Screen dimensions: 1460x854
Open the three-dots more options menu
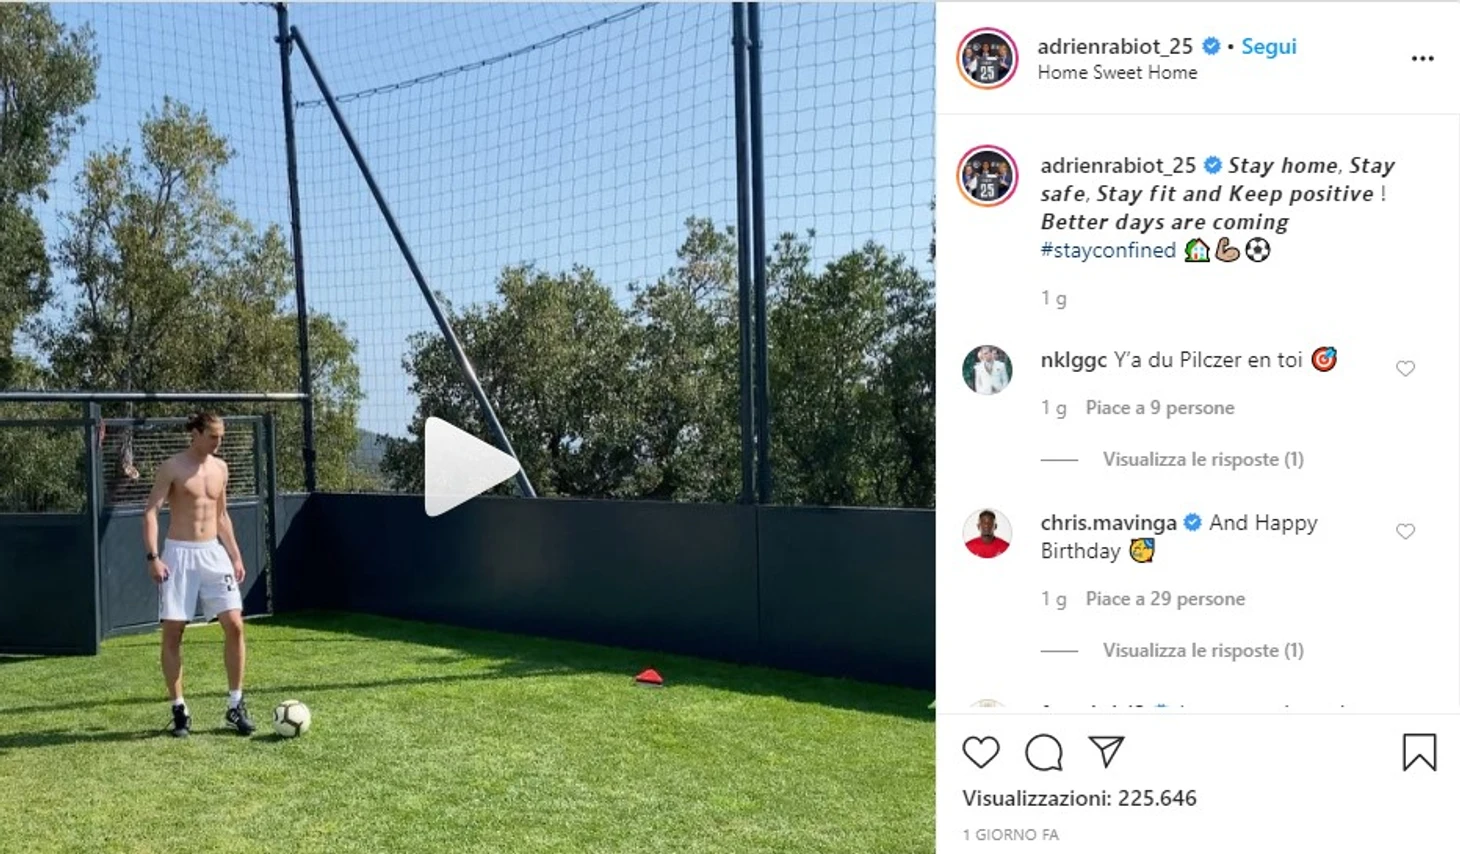pos(1422,59)
